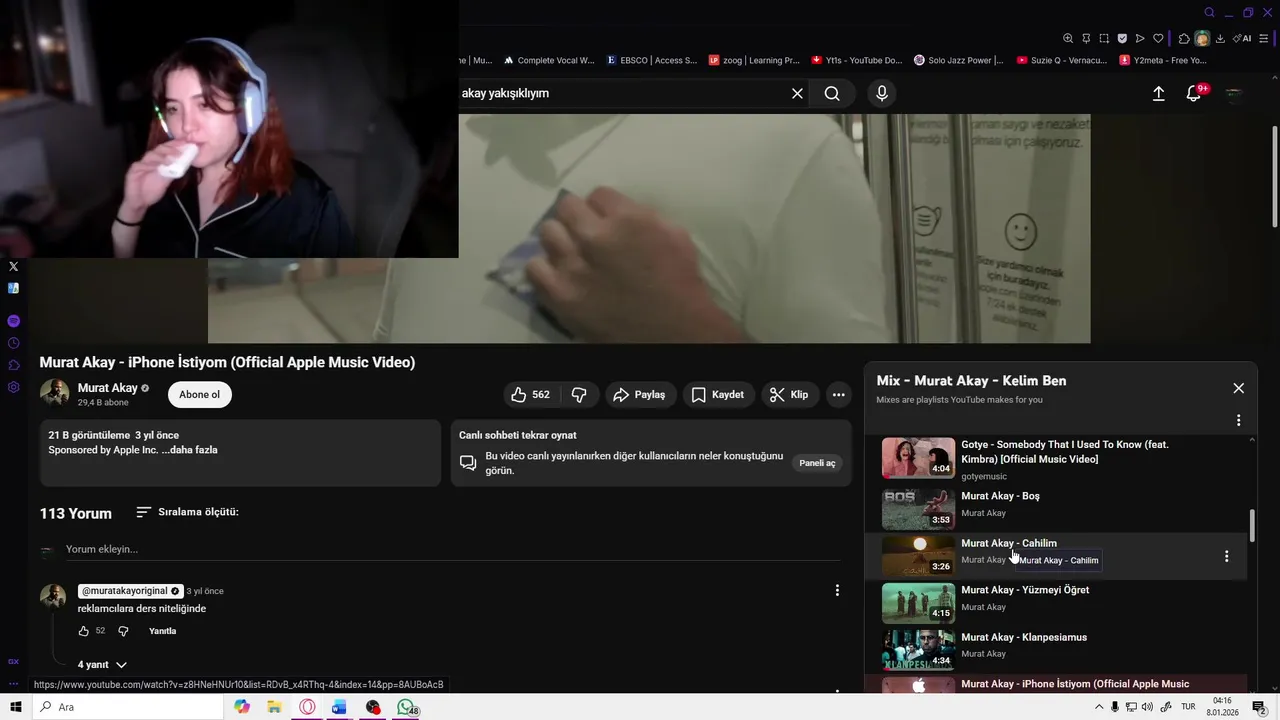The image size is (1280, 720).
Task: Expand description with ...daha fazla
Action: point(189,450)
